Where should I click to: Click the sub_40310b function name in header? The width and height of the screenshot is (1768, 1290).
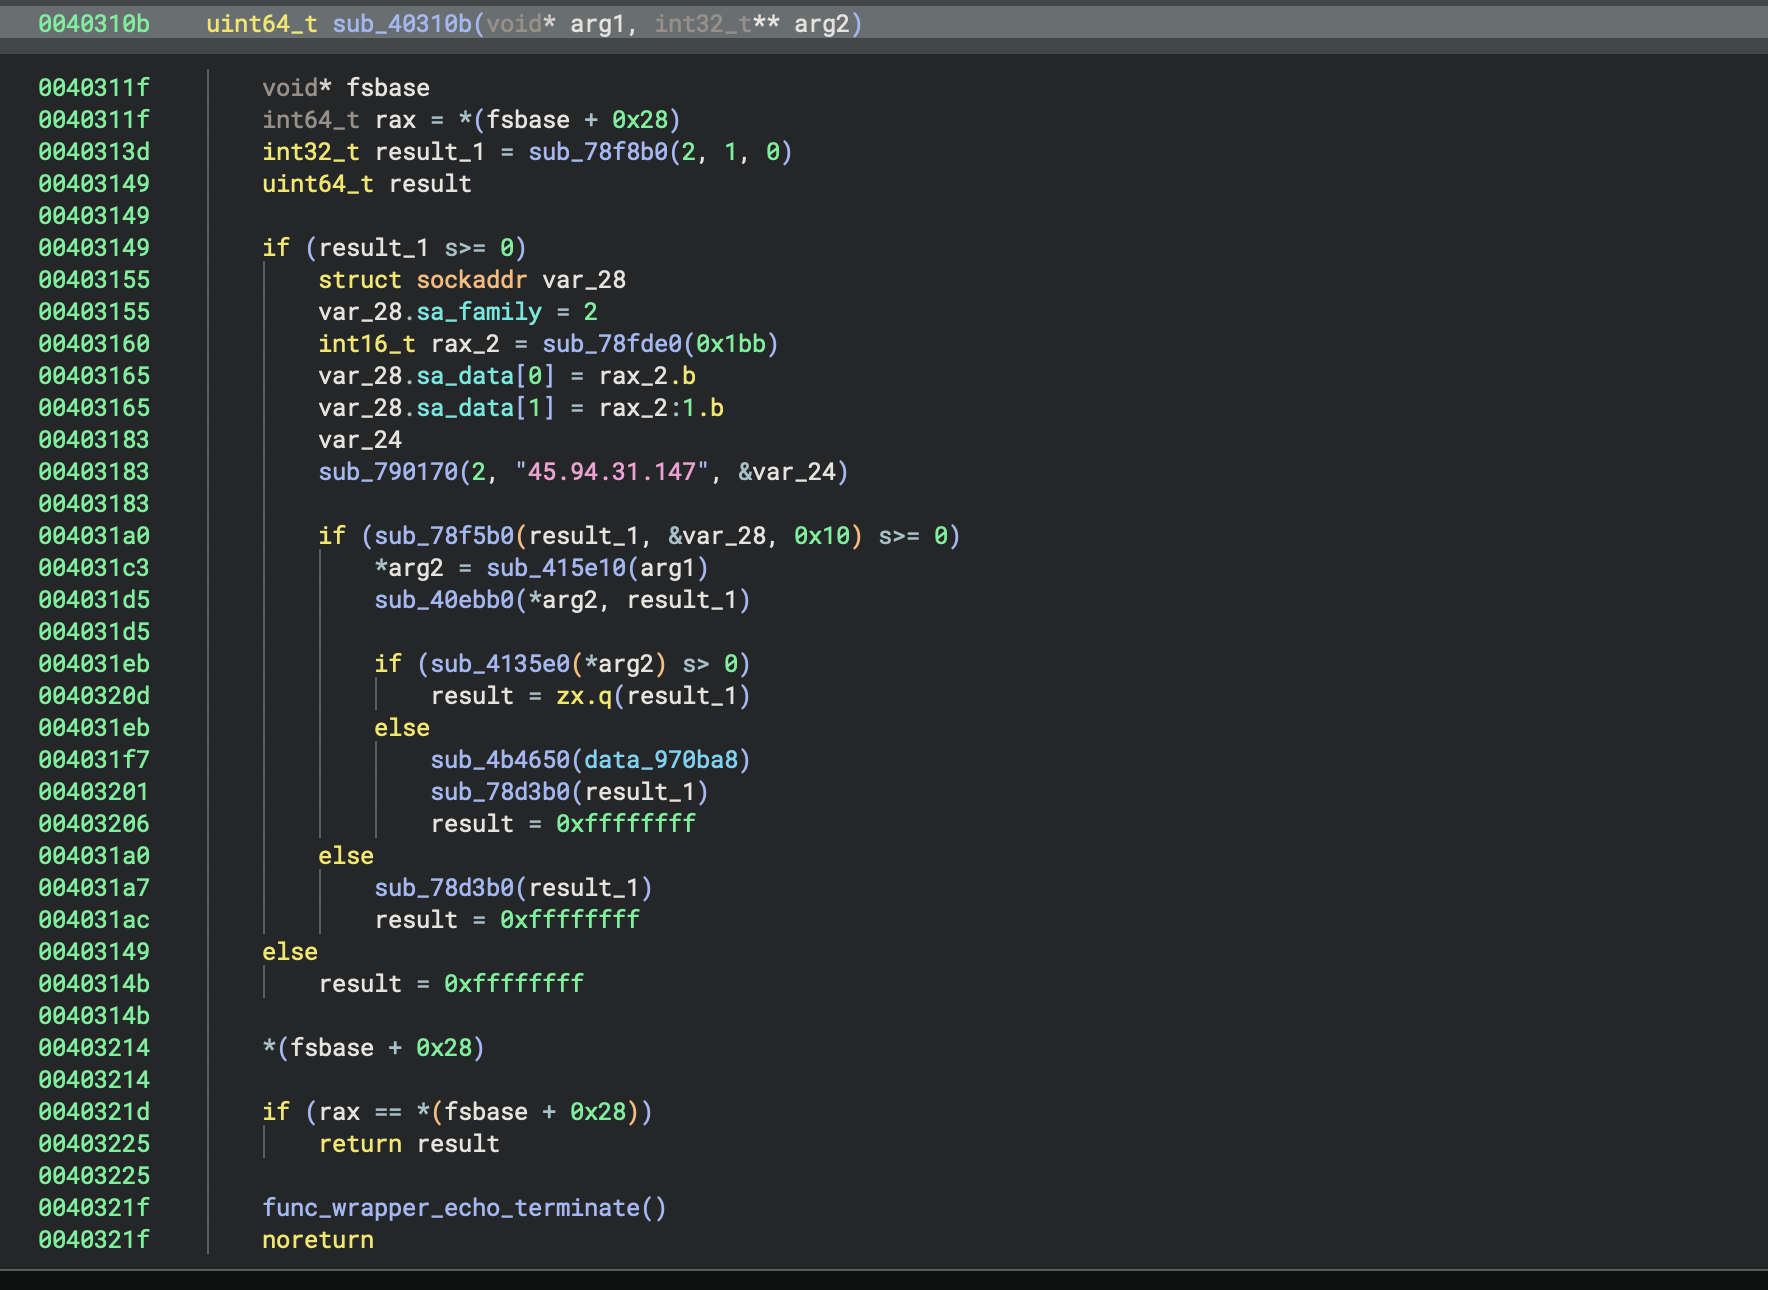click(x=402, y=24)
